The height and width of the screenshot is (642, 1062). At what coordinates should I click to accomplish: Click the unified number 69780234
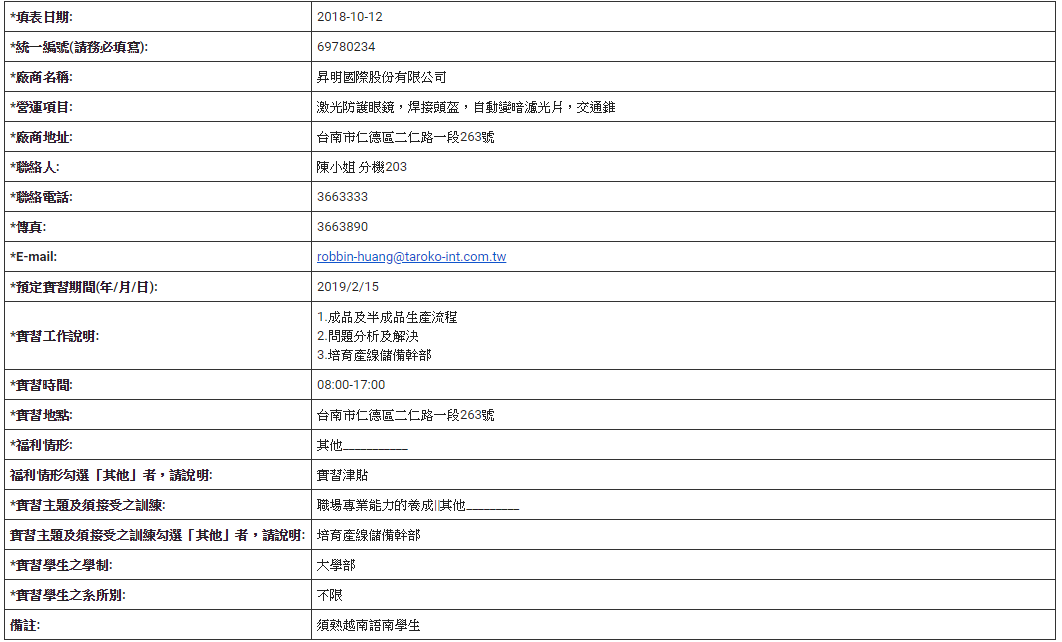pos(346,47)
